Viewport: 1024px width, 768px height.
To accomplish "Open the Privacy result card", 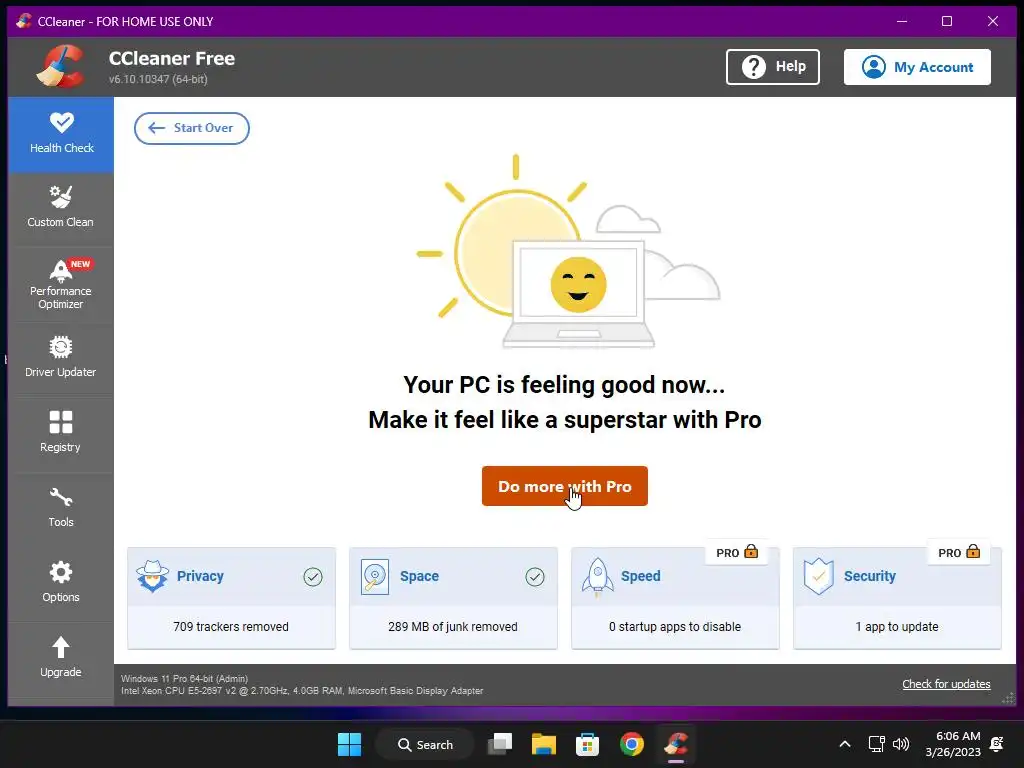I will coord(231,598).
